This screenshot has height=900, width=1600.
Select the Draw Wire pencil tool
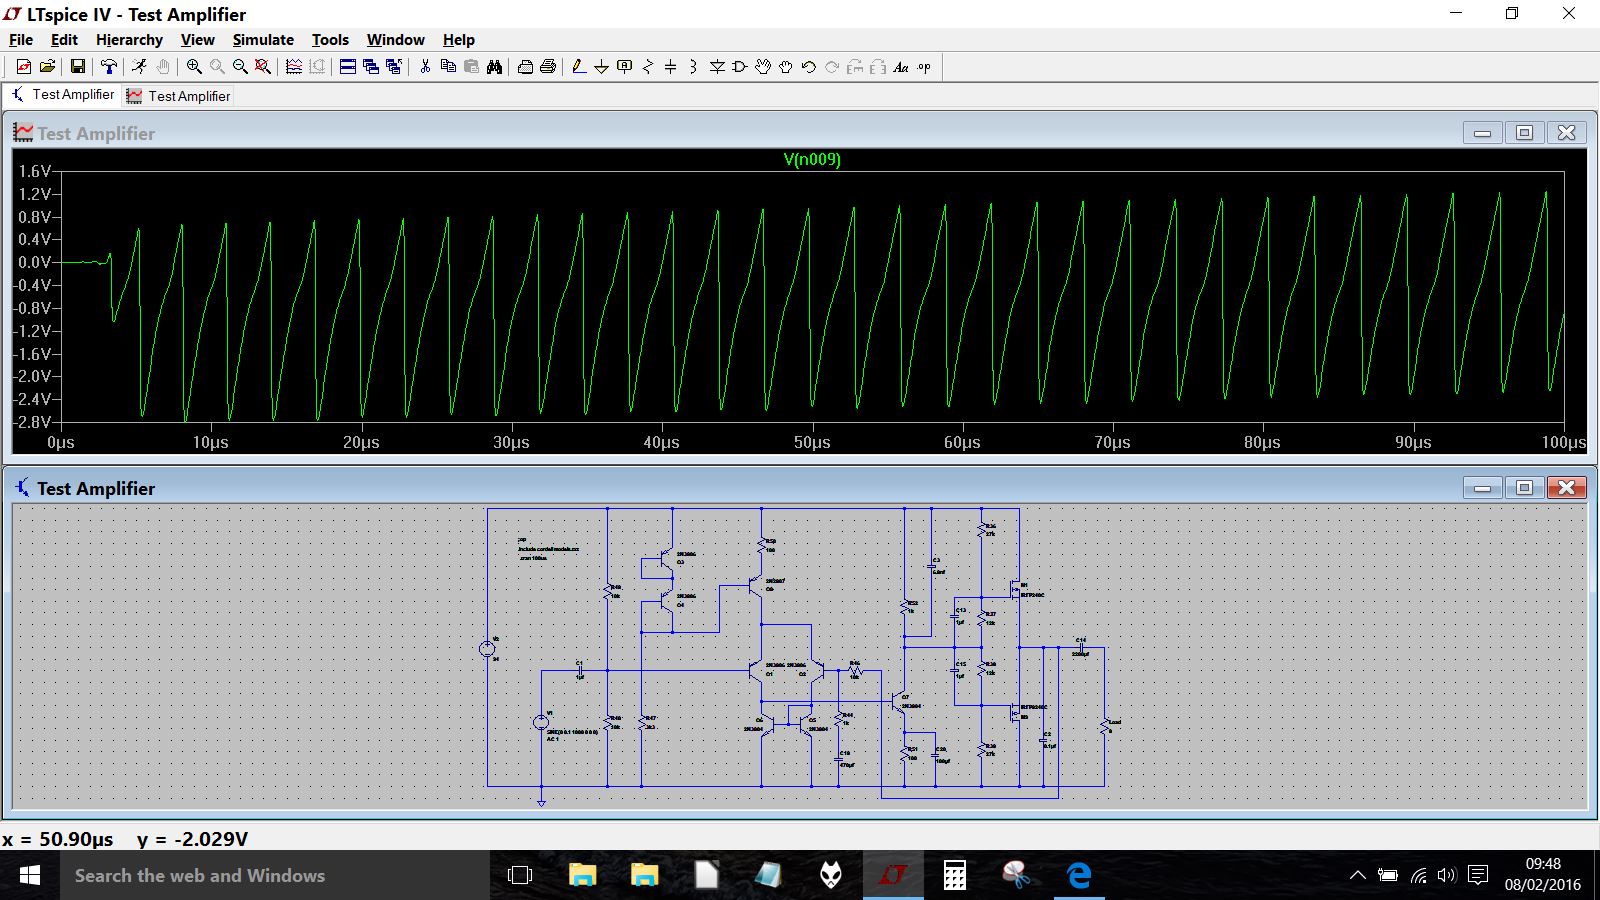(578, 67)
